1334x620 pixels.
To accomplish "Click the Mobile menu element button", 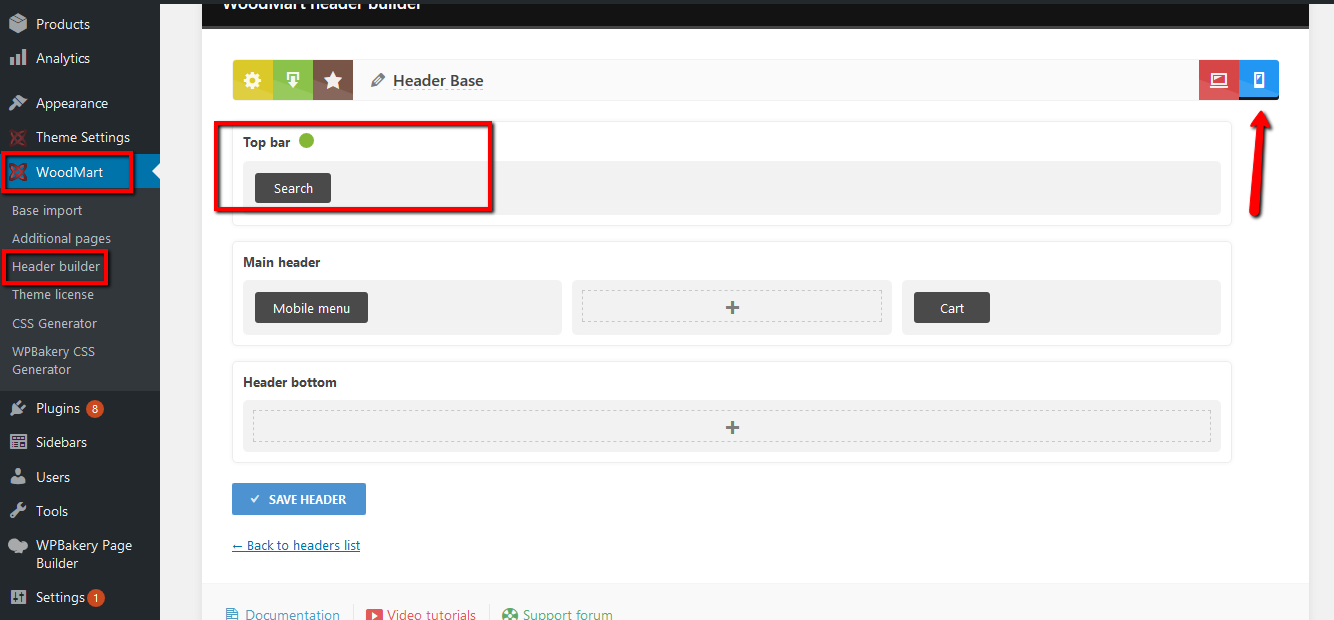I will pos(311,308).
